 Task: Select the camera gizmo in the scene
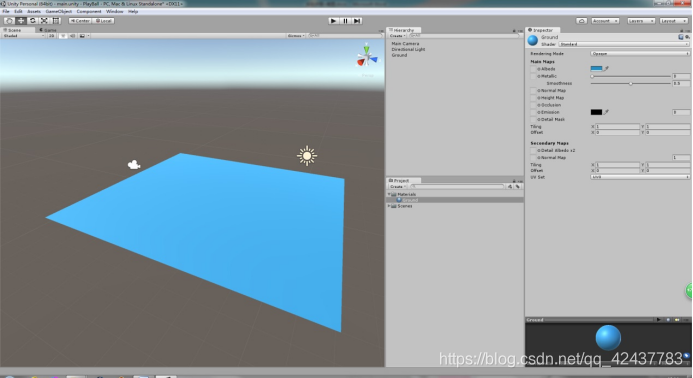click(x=134, y=165)
